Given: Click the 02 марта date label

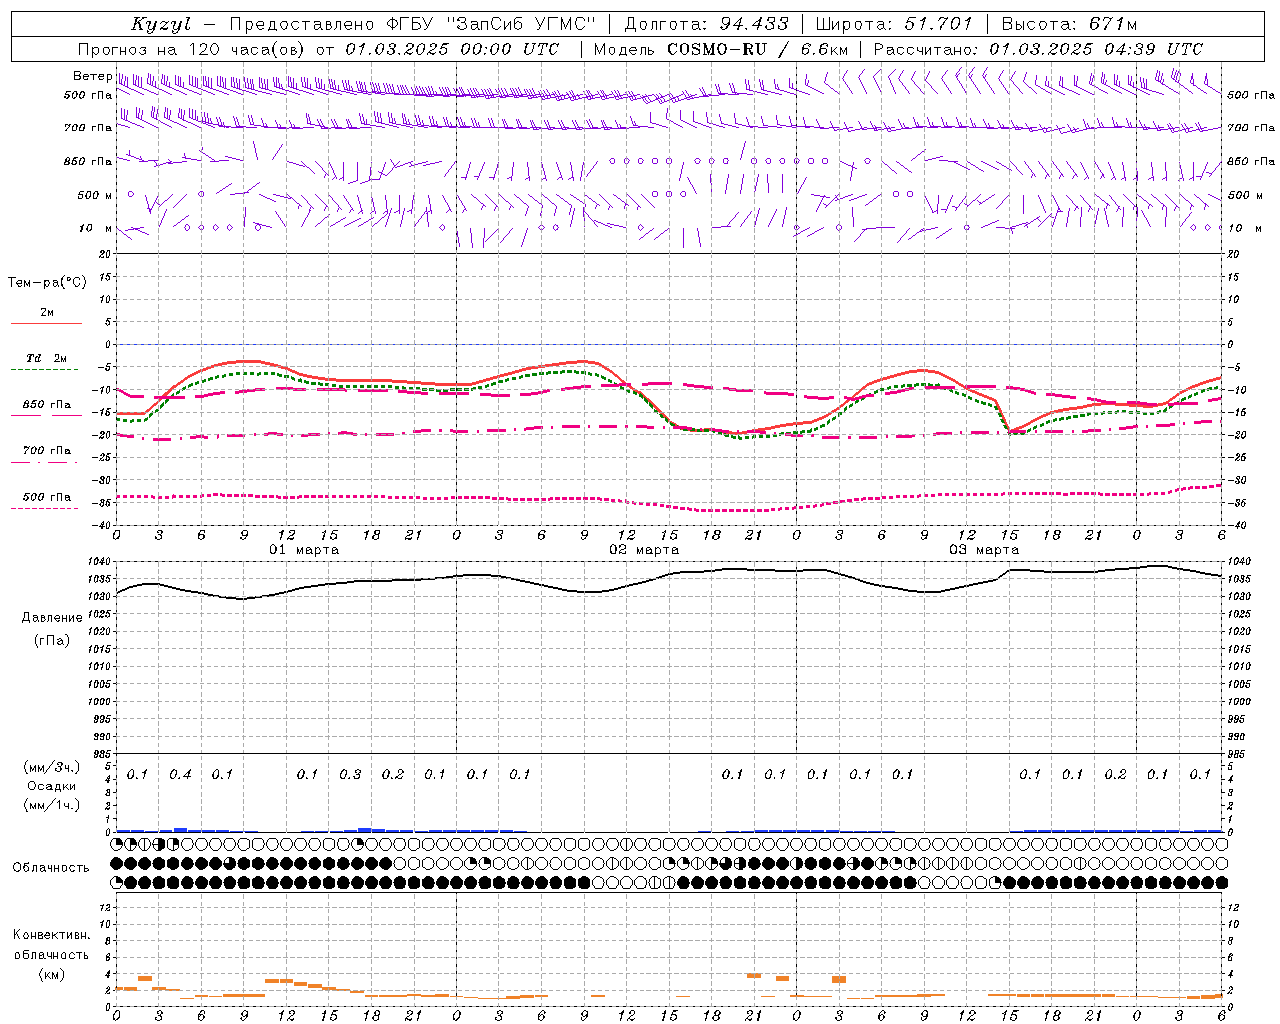Looking at the screenshot, I should (x=644, y=550).
